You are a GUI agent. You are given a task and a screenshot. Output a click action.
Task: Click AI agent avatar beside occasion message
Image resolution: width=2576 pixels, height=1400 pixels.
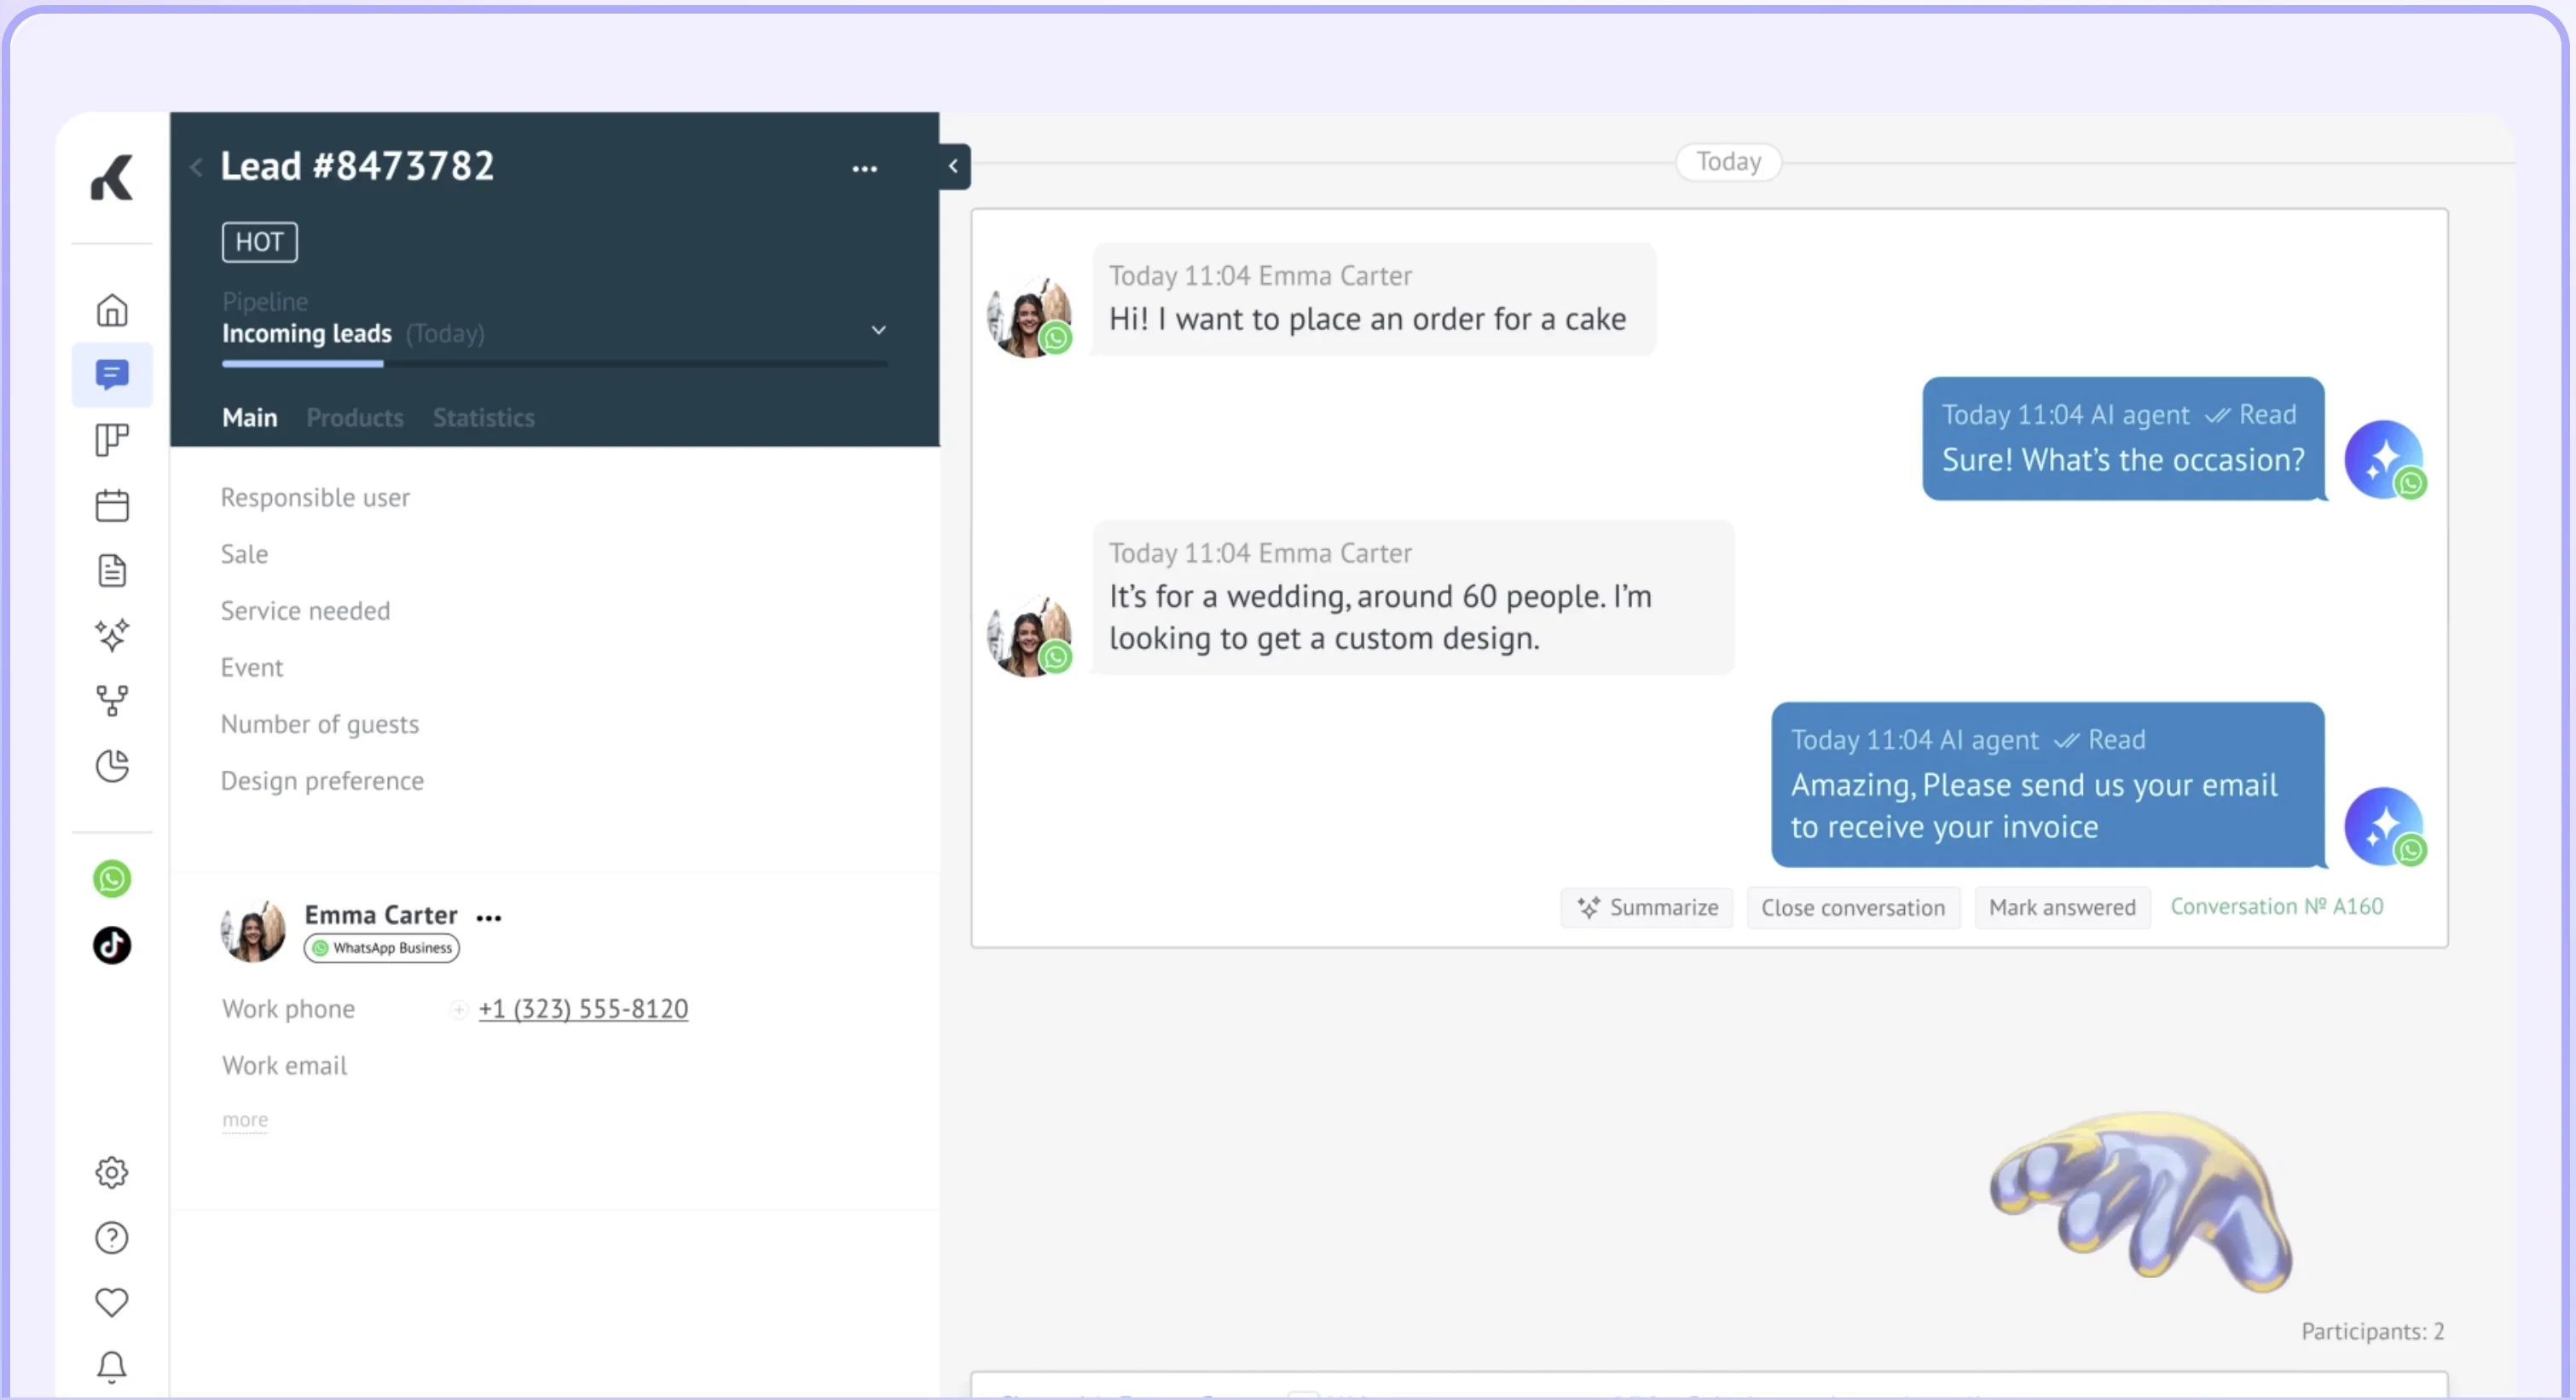(2385, 460)
